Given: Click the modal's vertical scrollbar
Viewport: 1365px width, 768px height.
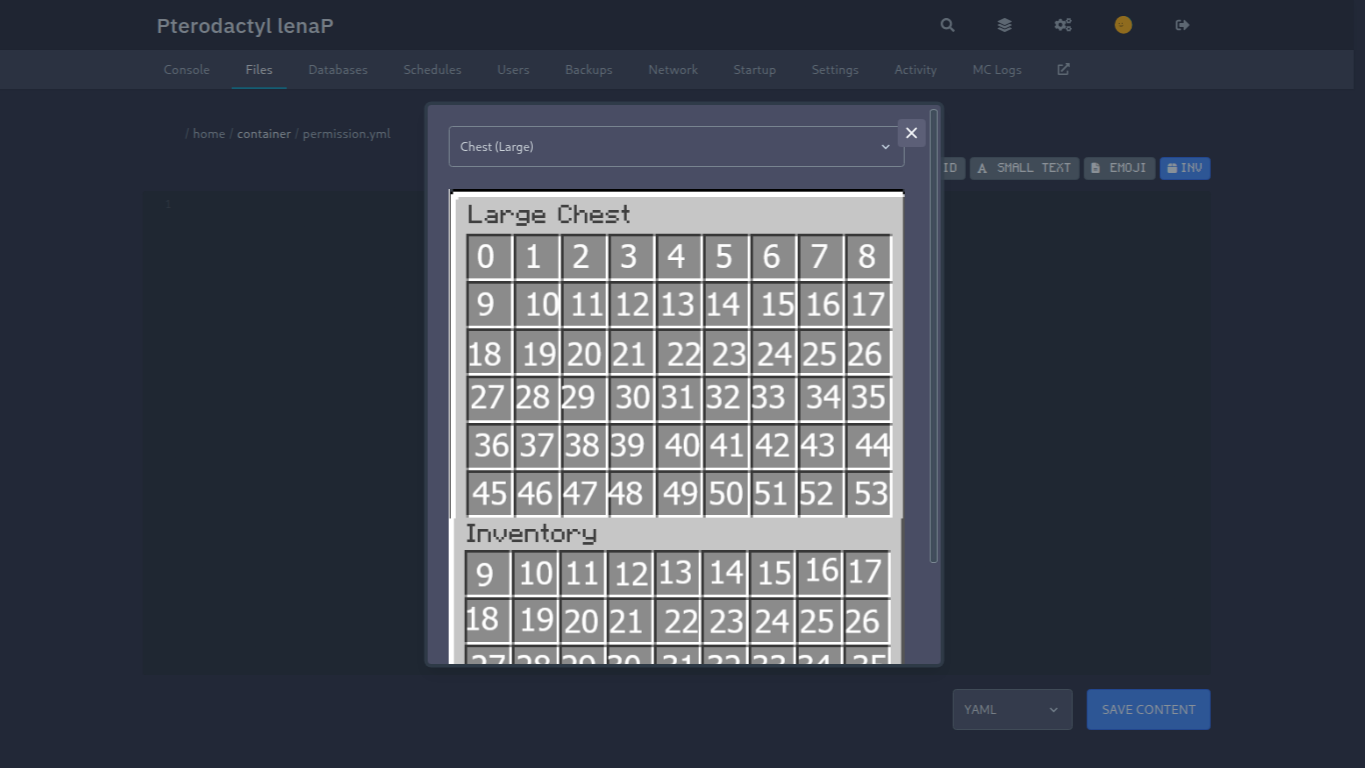Looking at the screenshot, I should pos(934,335).
